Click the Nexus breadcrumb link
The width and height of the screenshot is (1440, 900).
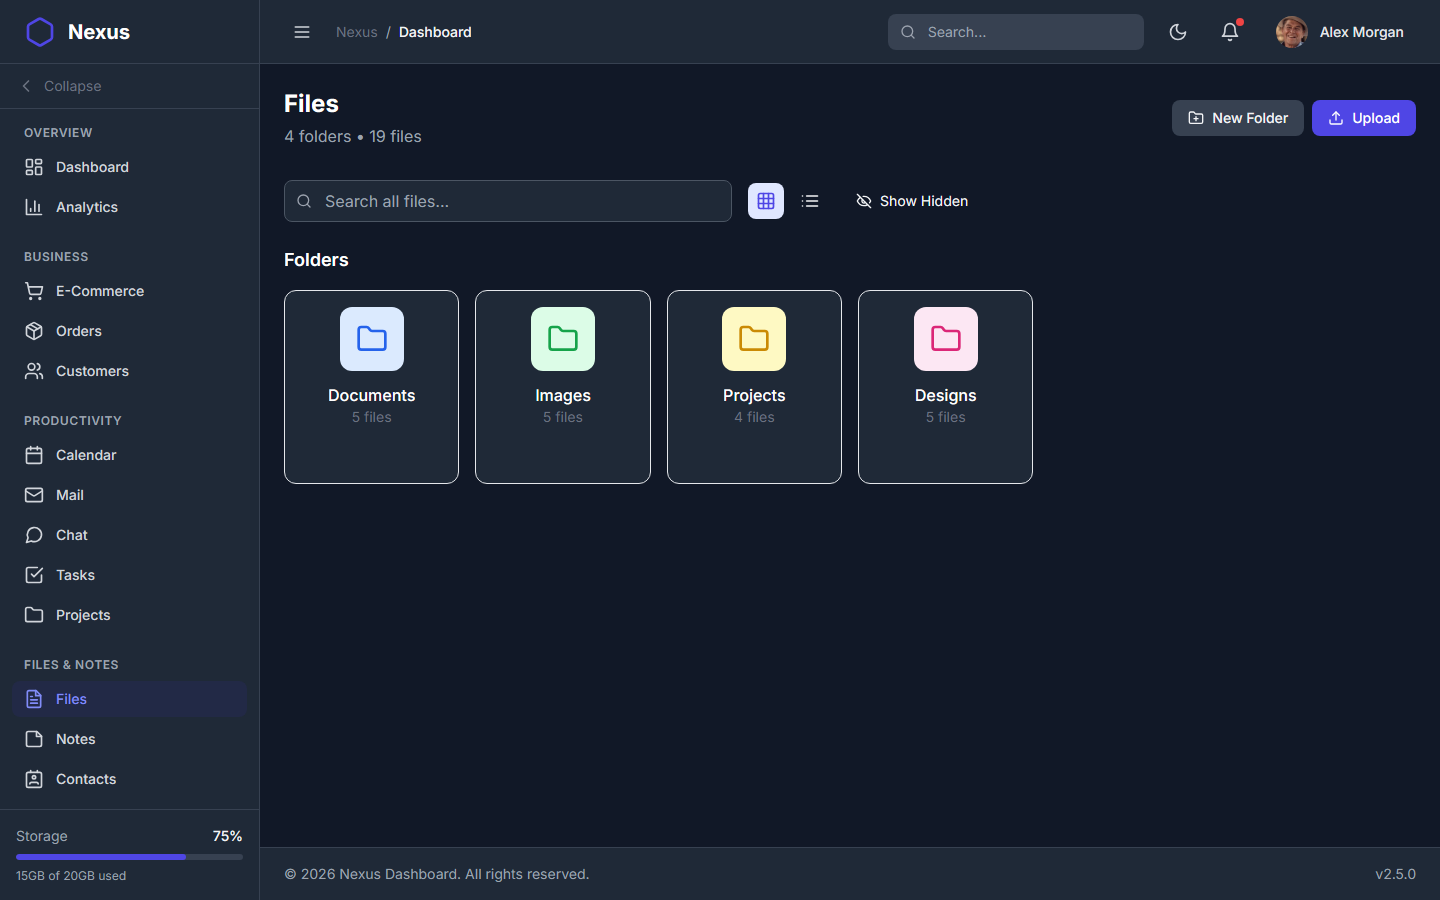(357, 32)
